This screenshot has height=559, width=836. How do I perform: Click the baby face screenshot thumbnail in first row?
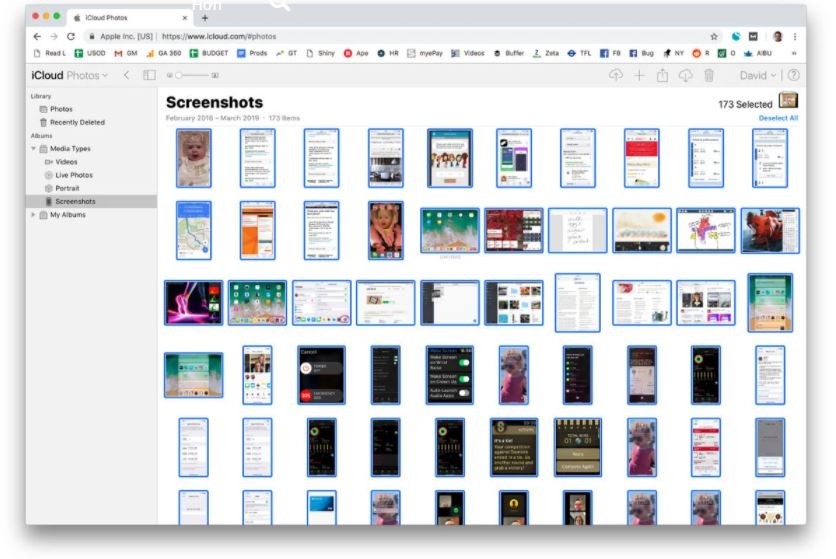point(194,158)
